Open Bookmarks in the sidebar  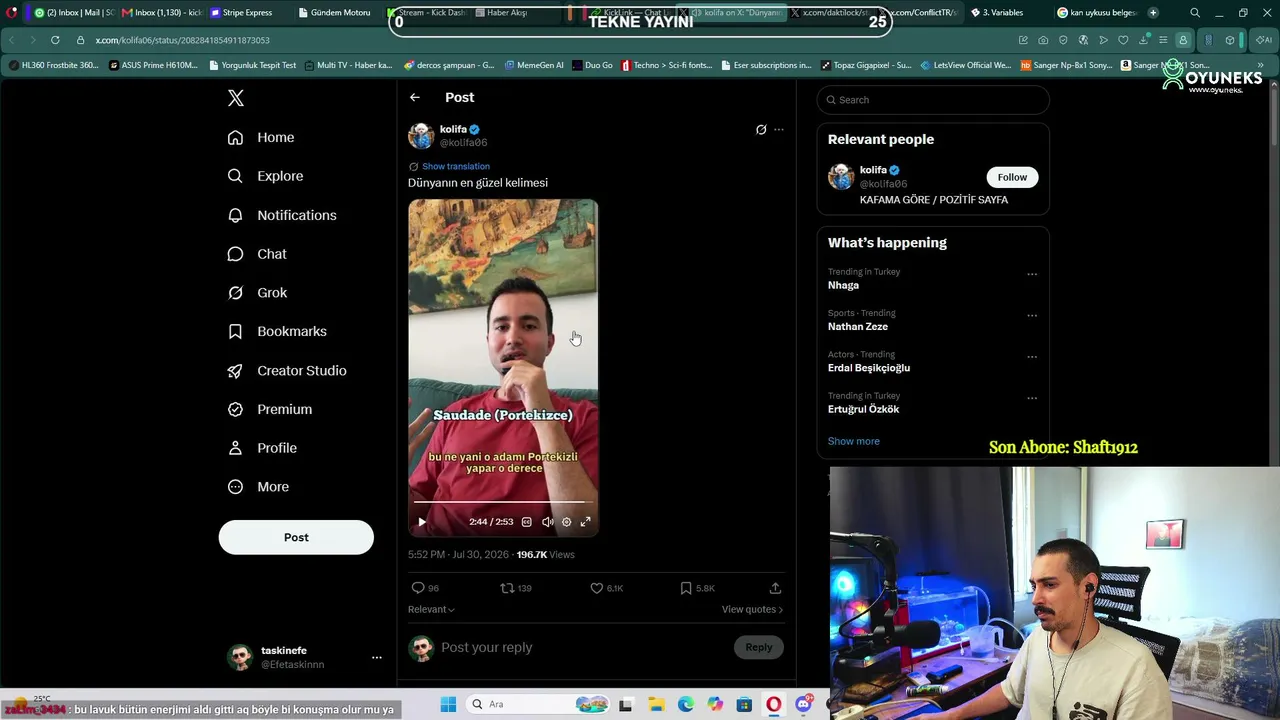(x=277, y=331)
